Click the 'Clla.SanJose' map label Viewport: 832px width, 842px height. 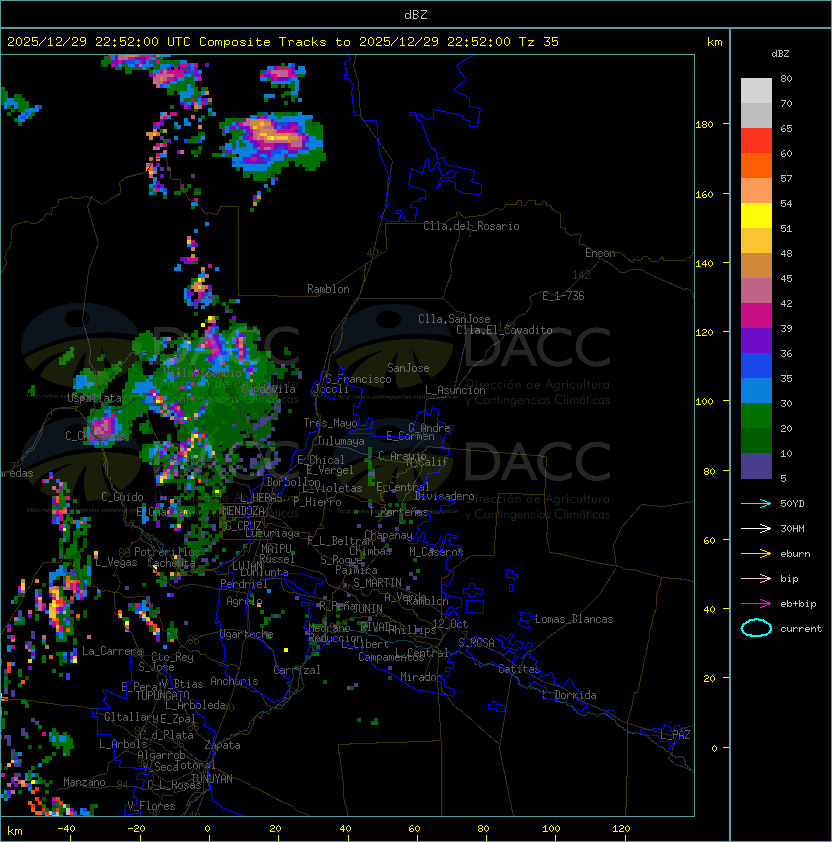point(454,319)
